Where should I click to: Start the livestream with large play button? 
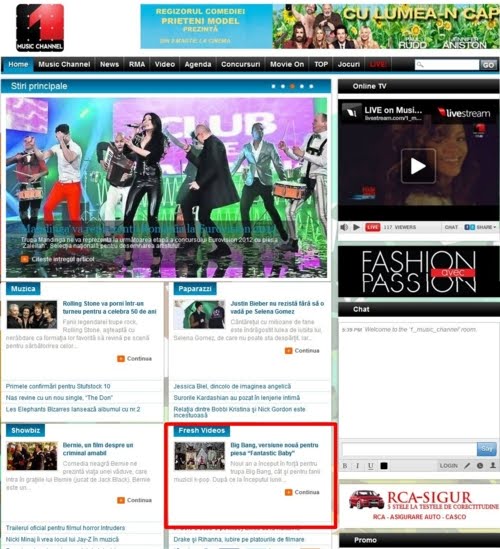(x=418, y=166)
